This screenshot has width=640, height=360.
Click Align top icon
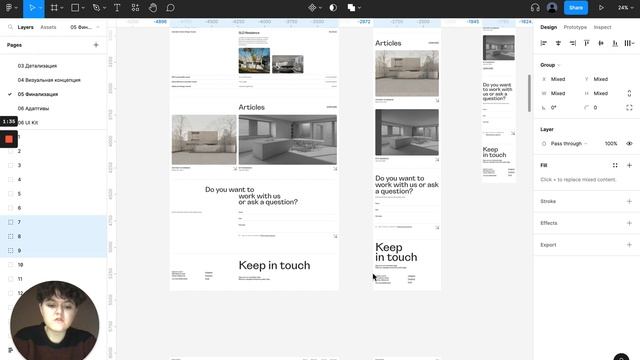587,43
